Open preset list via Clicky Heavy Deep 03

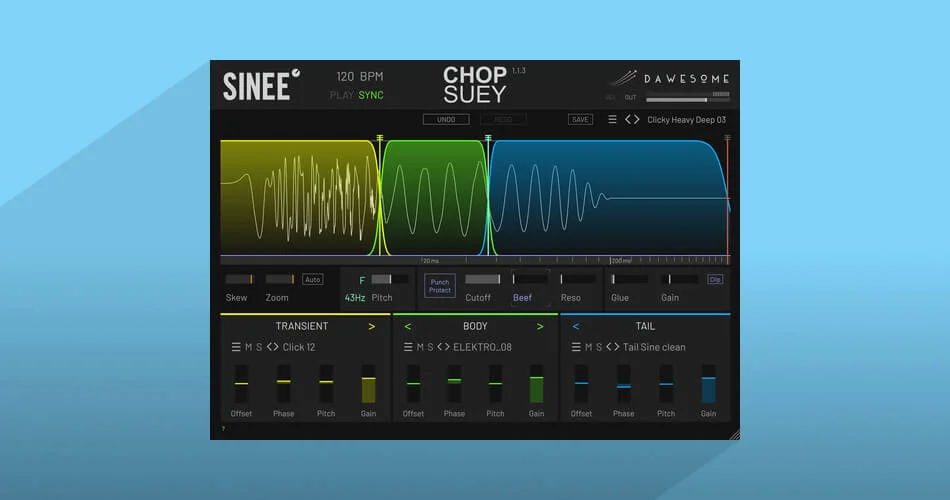[x=686, y=119]
